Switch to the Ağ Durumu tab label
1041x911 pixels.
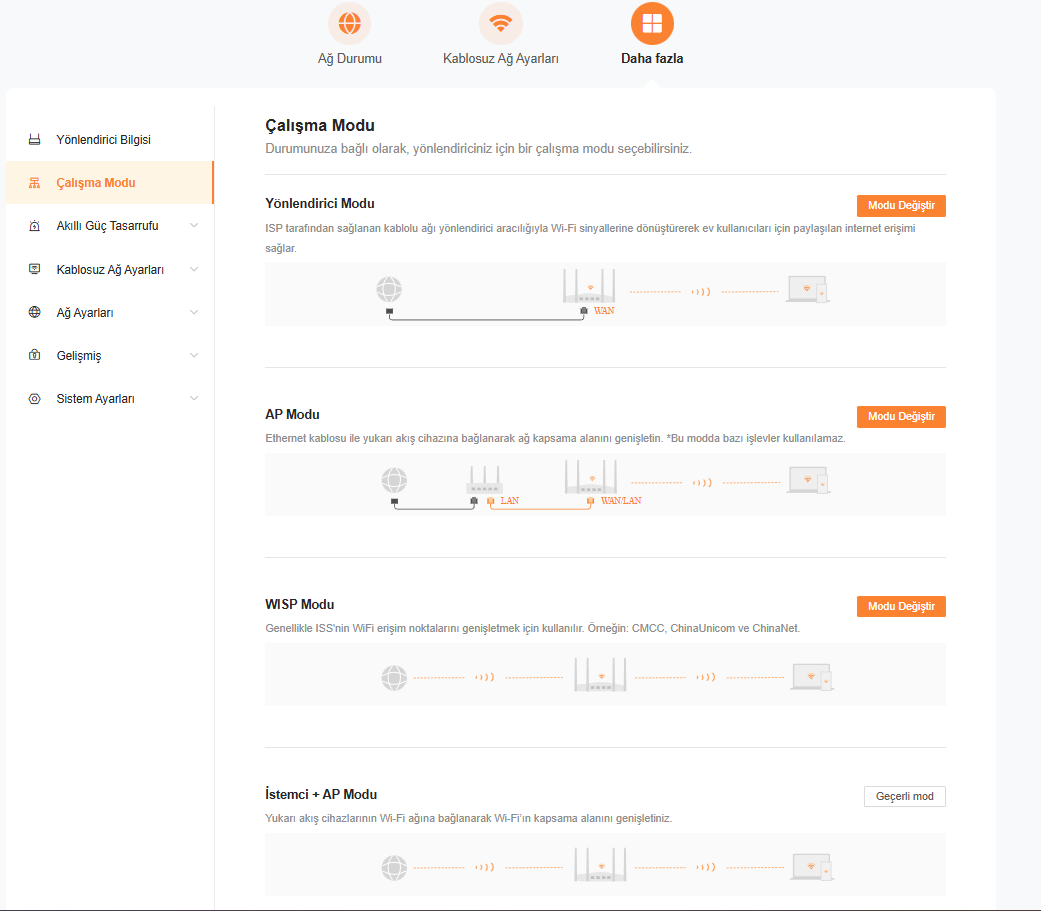tap(349, 58)
